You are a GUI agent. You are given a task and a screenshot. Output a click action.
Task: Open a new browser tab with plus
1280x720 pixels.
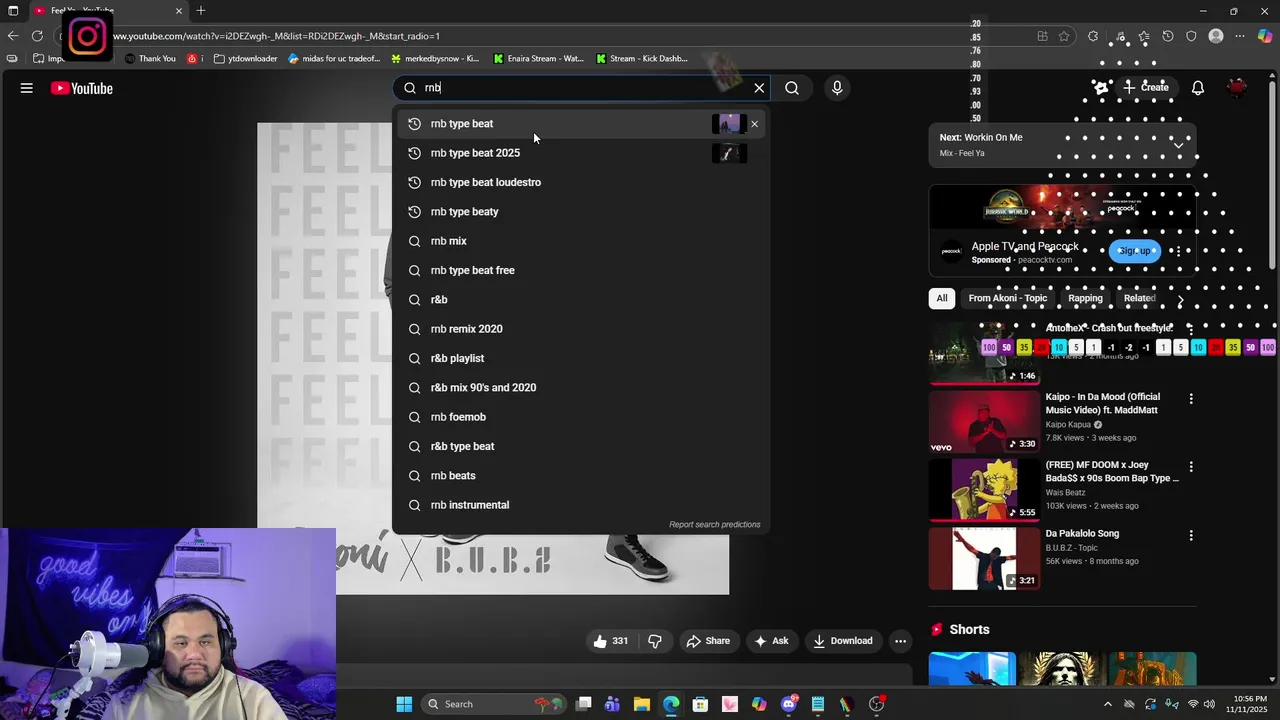click(x=201, y=11)
